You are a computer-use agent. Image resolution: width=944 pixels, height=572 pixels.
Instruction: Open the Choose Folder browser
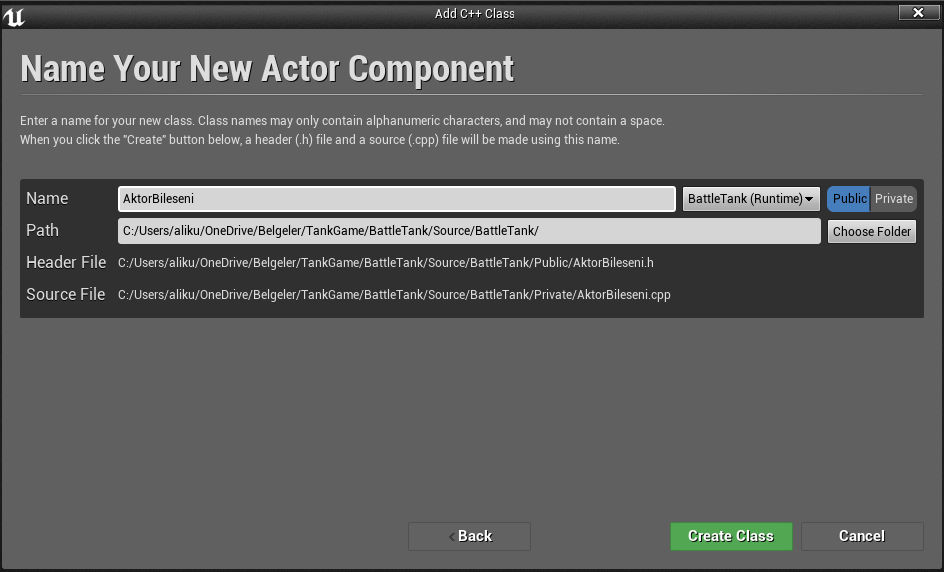pyautogui.click(x=872, y=231)
